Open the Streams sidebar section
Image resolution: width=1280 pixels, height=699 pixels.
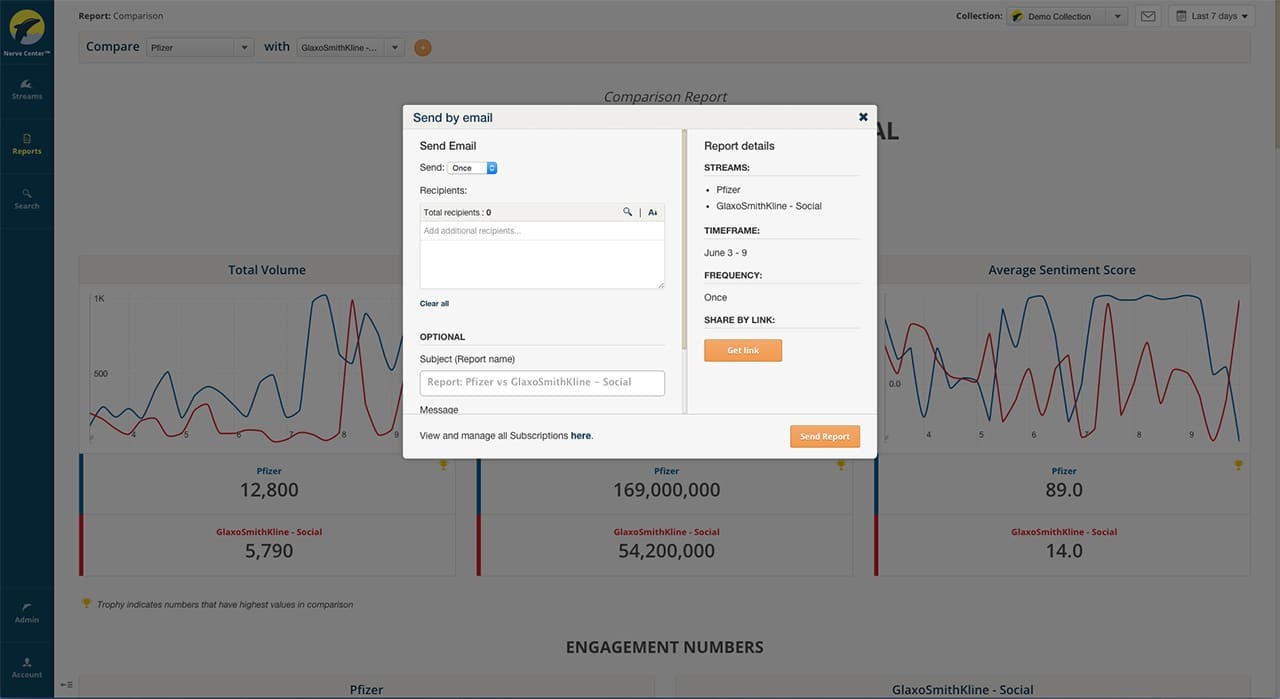pyautogui.click(x=27, y=89)
